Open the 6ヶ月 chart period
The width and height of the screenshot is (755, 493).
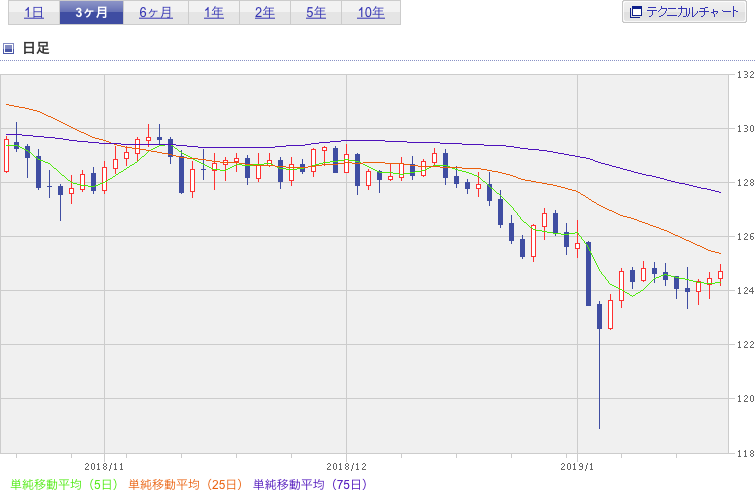point(156,13)
